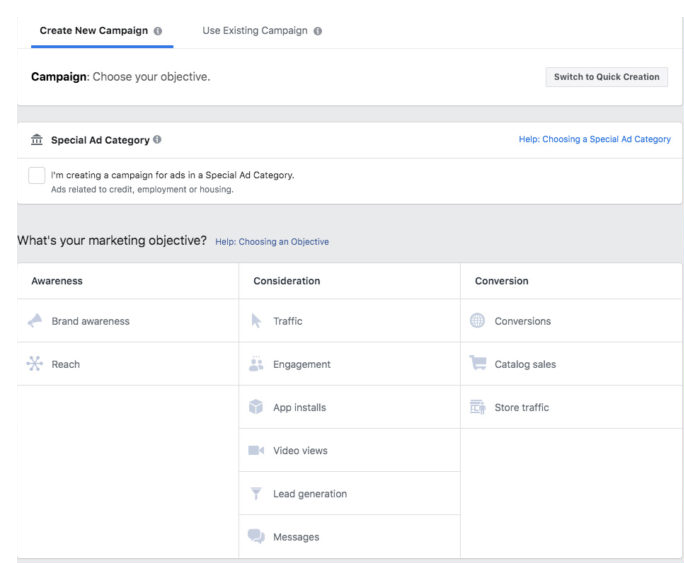Open Help: Choosing an Objective link
This screenshot has width=700, height=578.
click(x=272, y=241)
